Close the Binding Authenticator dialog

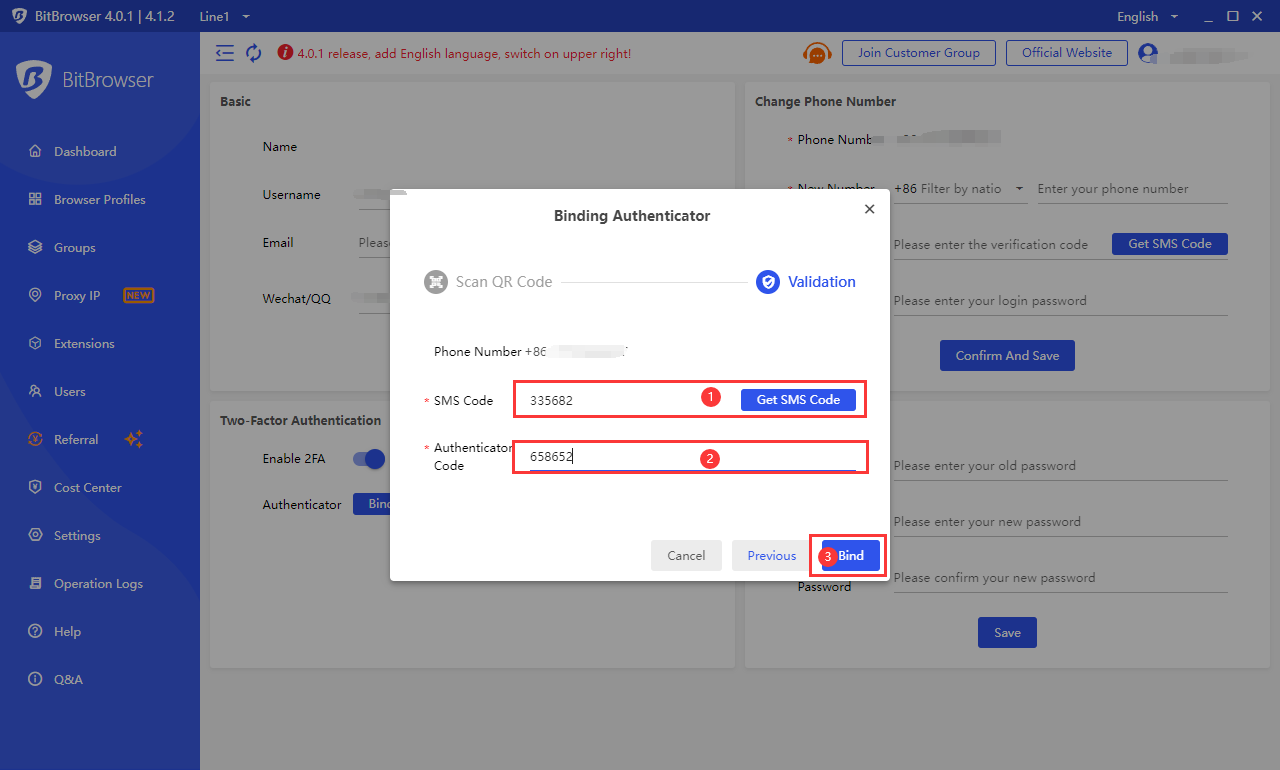pyautogui.click(x=869, y=209)
